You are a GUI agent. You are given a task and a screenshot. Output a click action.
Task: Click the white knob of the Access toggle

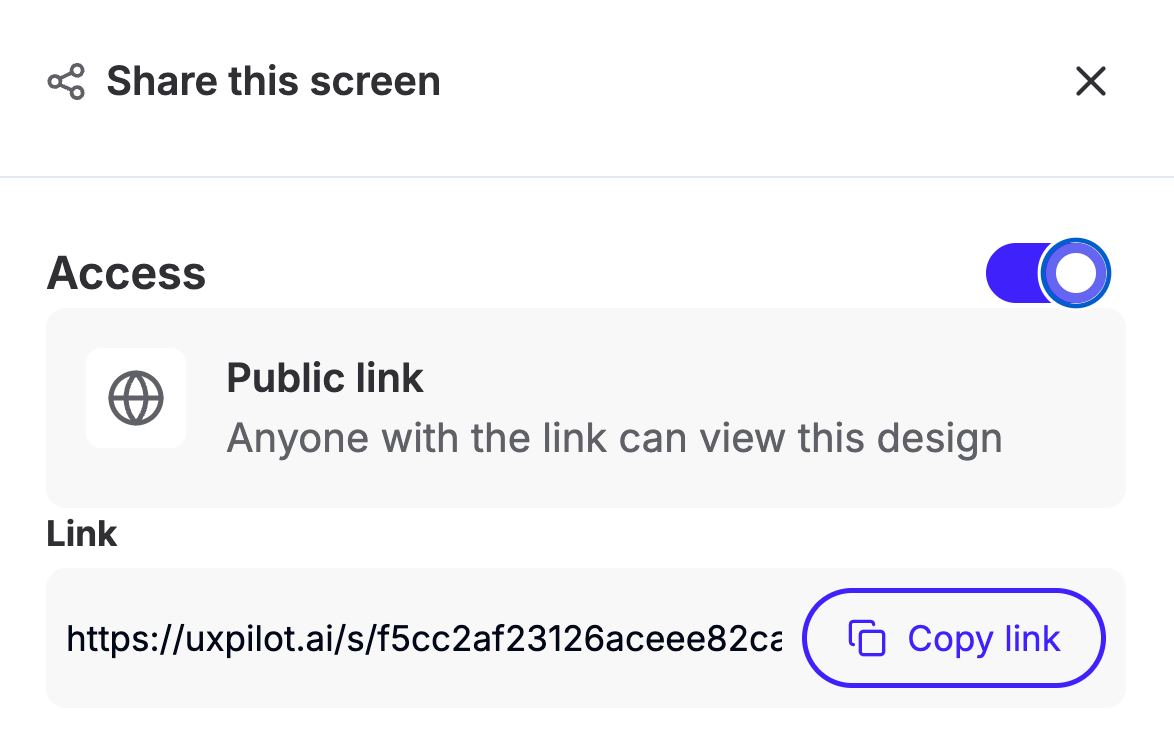pyautogui.click(x=1075, y=273)
